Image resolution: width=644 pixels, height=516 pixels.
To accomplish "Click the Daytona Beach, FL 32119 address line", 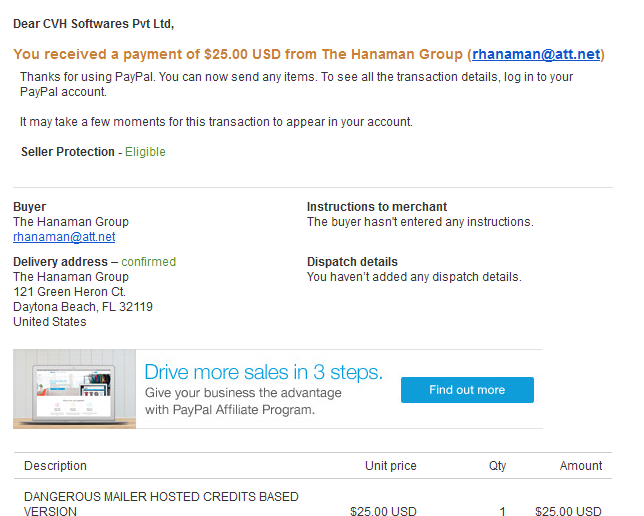I will coord(83,307).
